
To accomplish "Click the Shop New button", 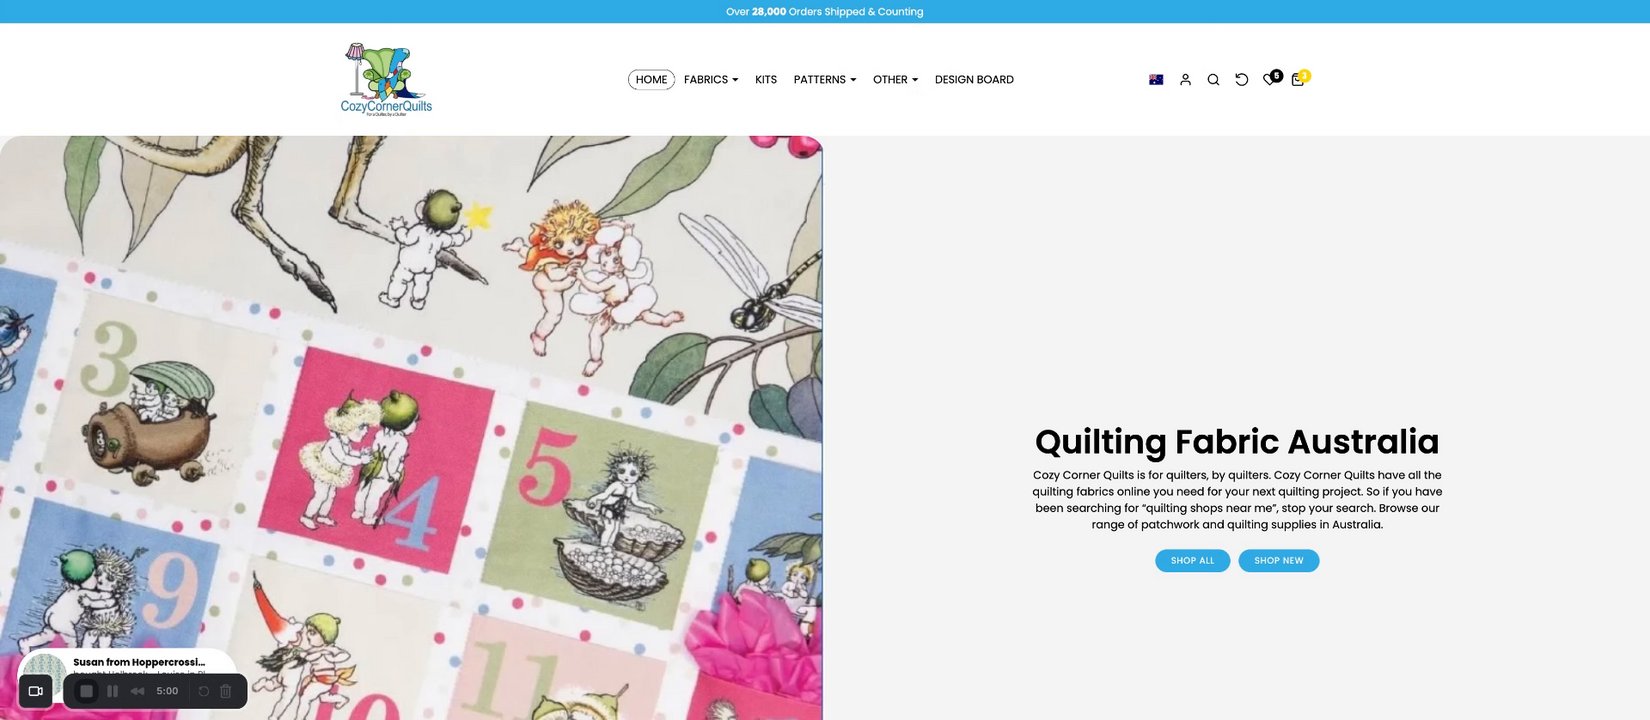I will click(x=1279, y=561).
